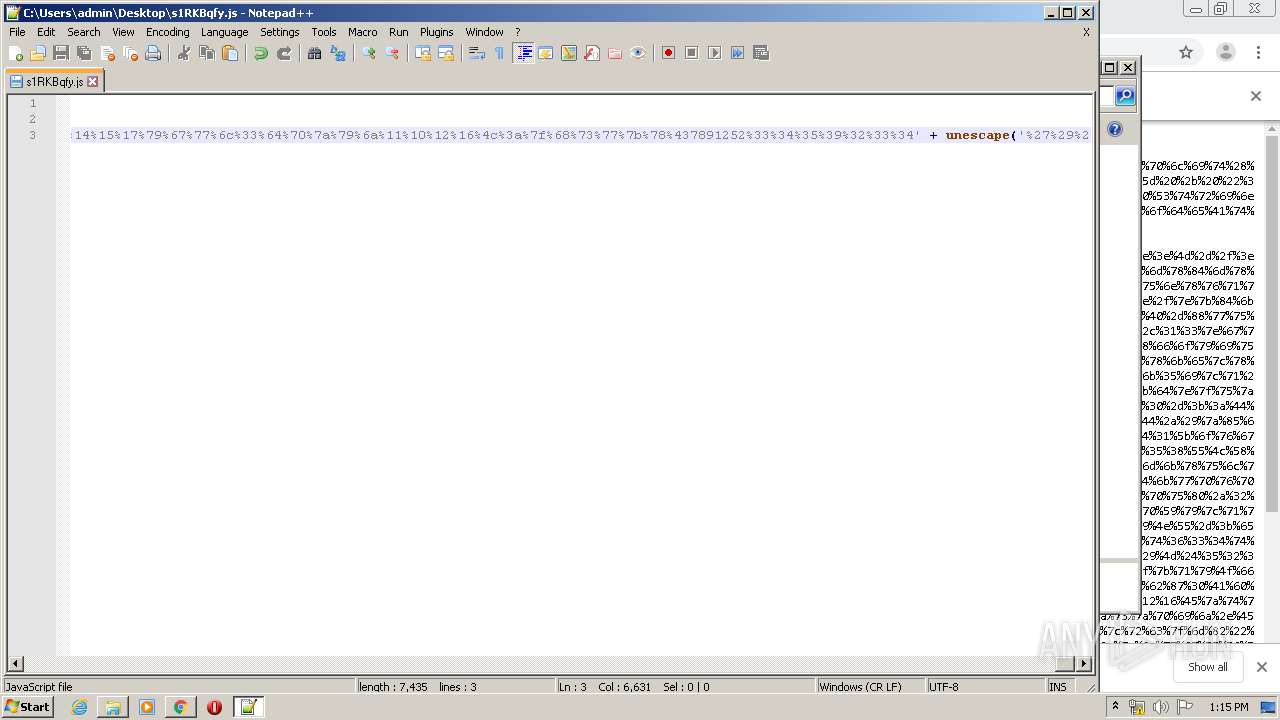
Task: Click INS indicator in status bar
Action: (x=1057, y=687)
